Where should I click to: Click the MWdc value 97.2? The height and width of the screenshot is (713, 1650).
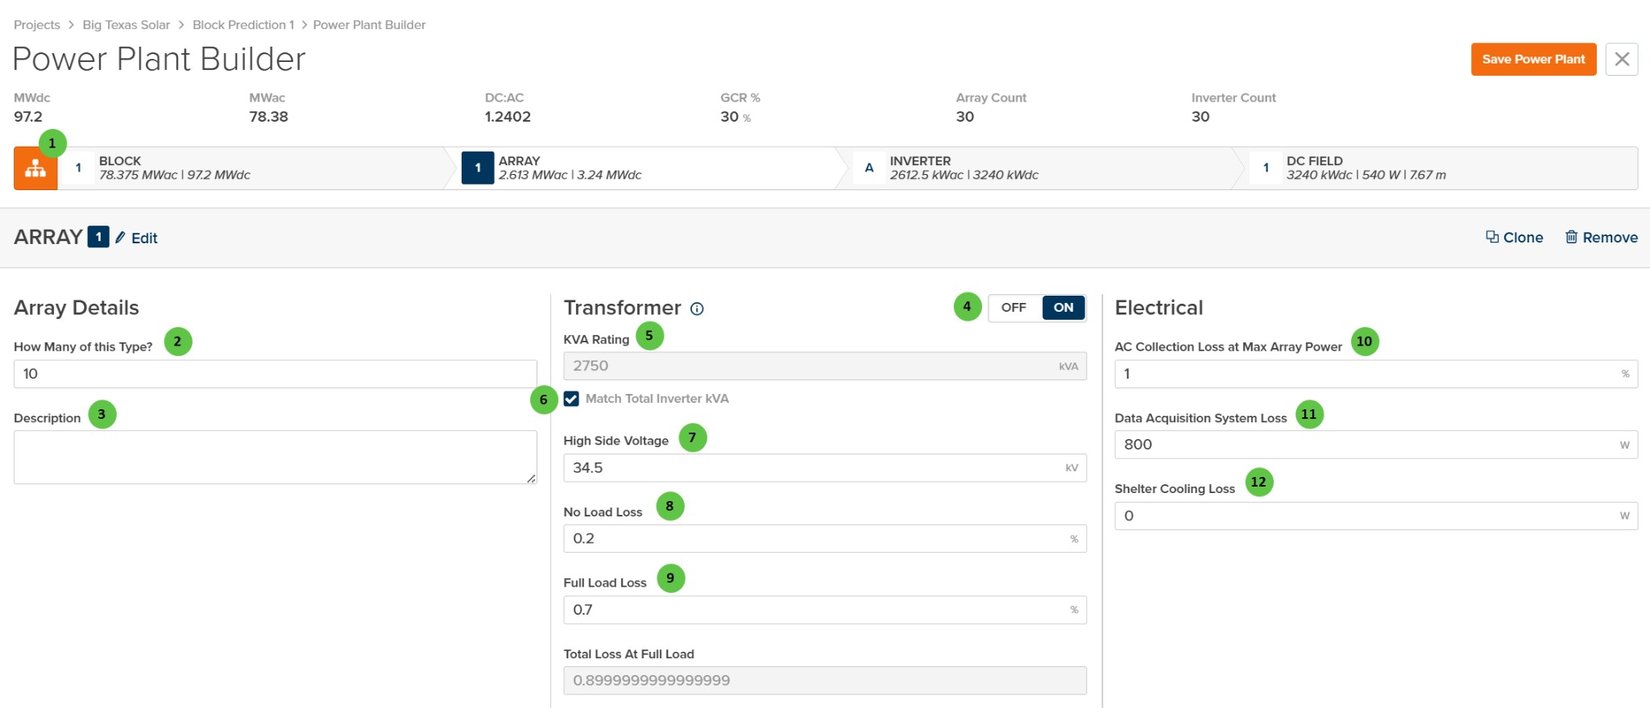pos(28,117)
